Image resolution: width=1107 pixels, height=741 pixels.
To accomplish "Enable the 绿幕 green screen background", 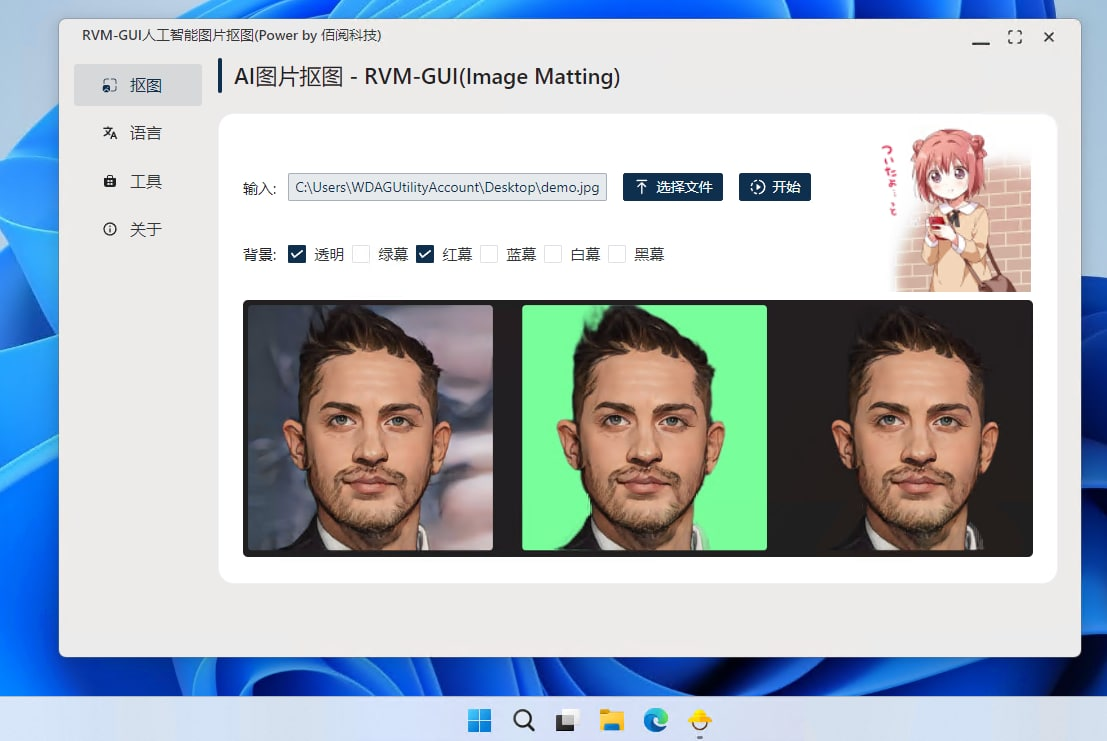I will point(361,254).
